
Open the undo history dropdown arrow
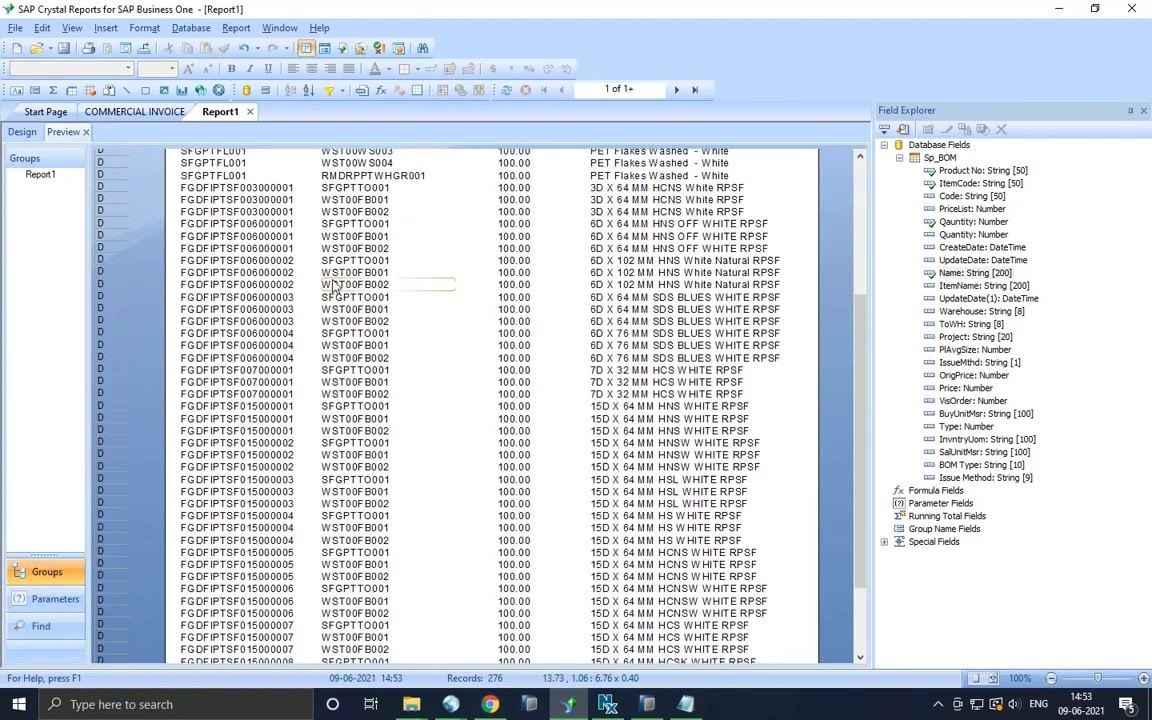[x=257, y=48]
